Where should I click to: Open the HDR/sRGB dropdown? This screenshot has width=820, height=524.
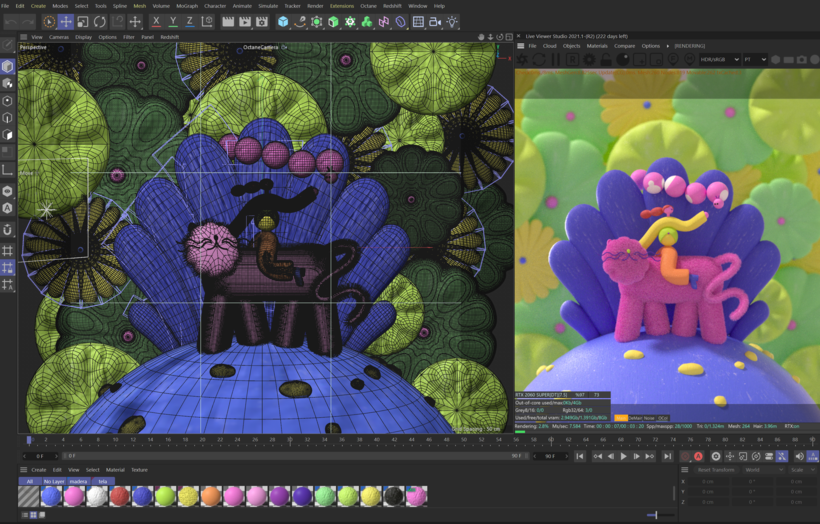click(x=720, y=60)
